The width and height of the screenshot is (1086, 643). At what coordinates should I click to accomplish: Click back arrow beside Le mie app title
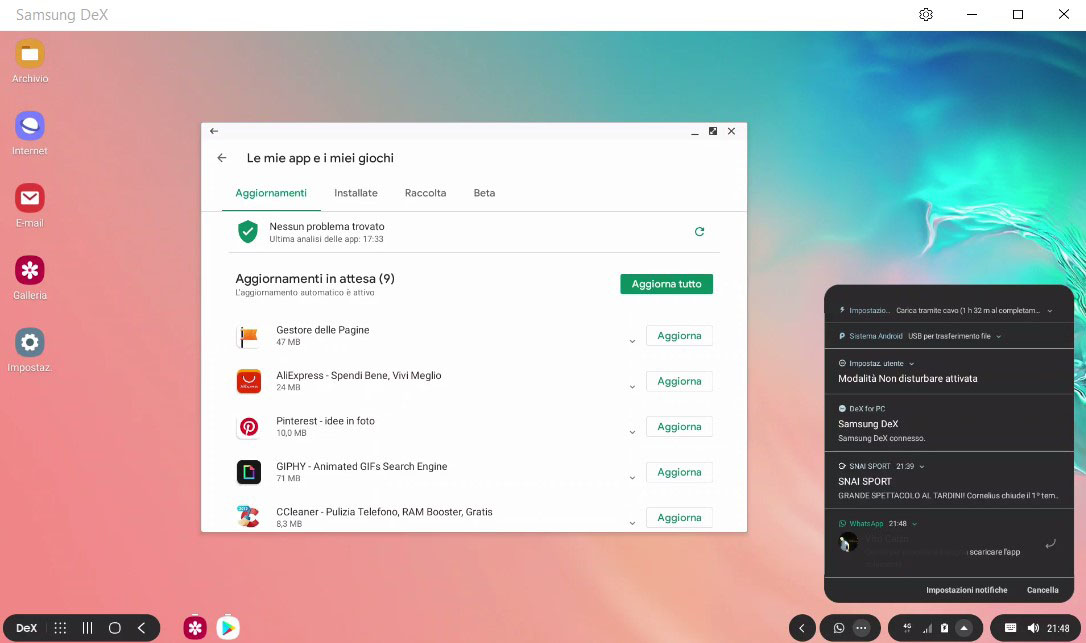222,158
